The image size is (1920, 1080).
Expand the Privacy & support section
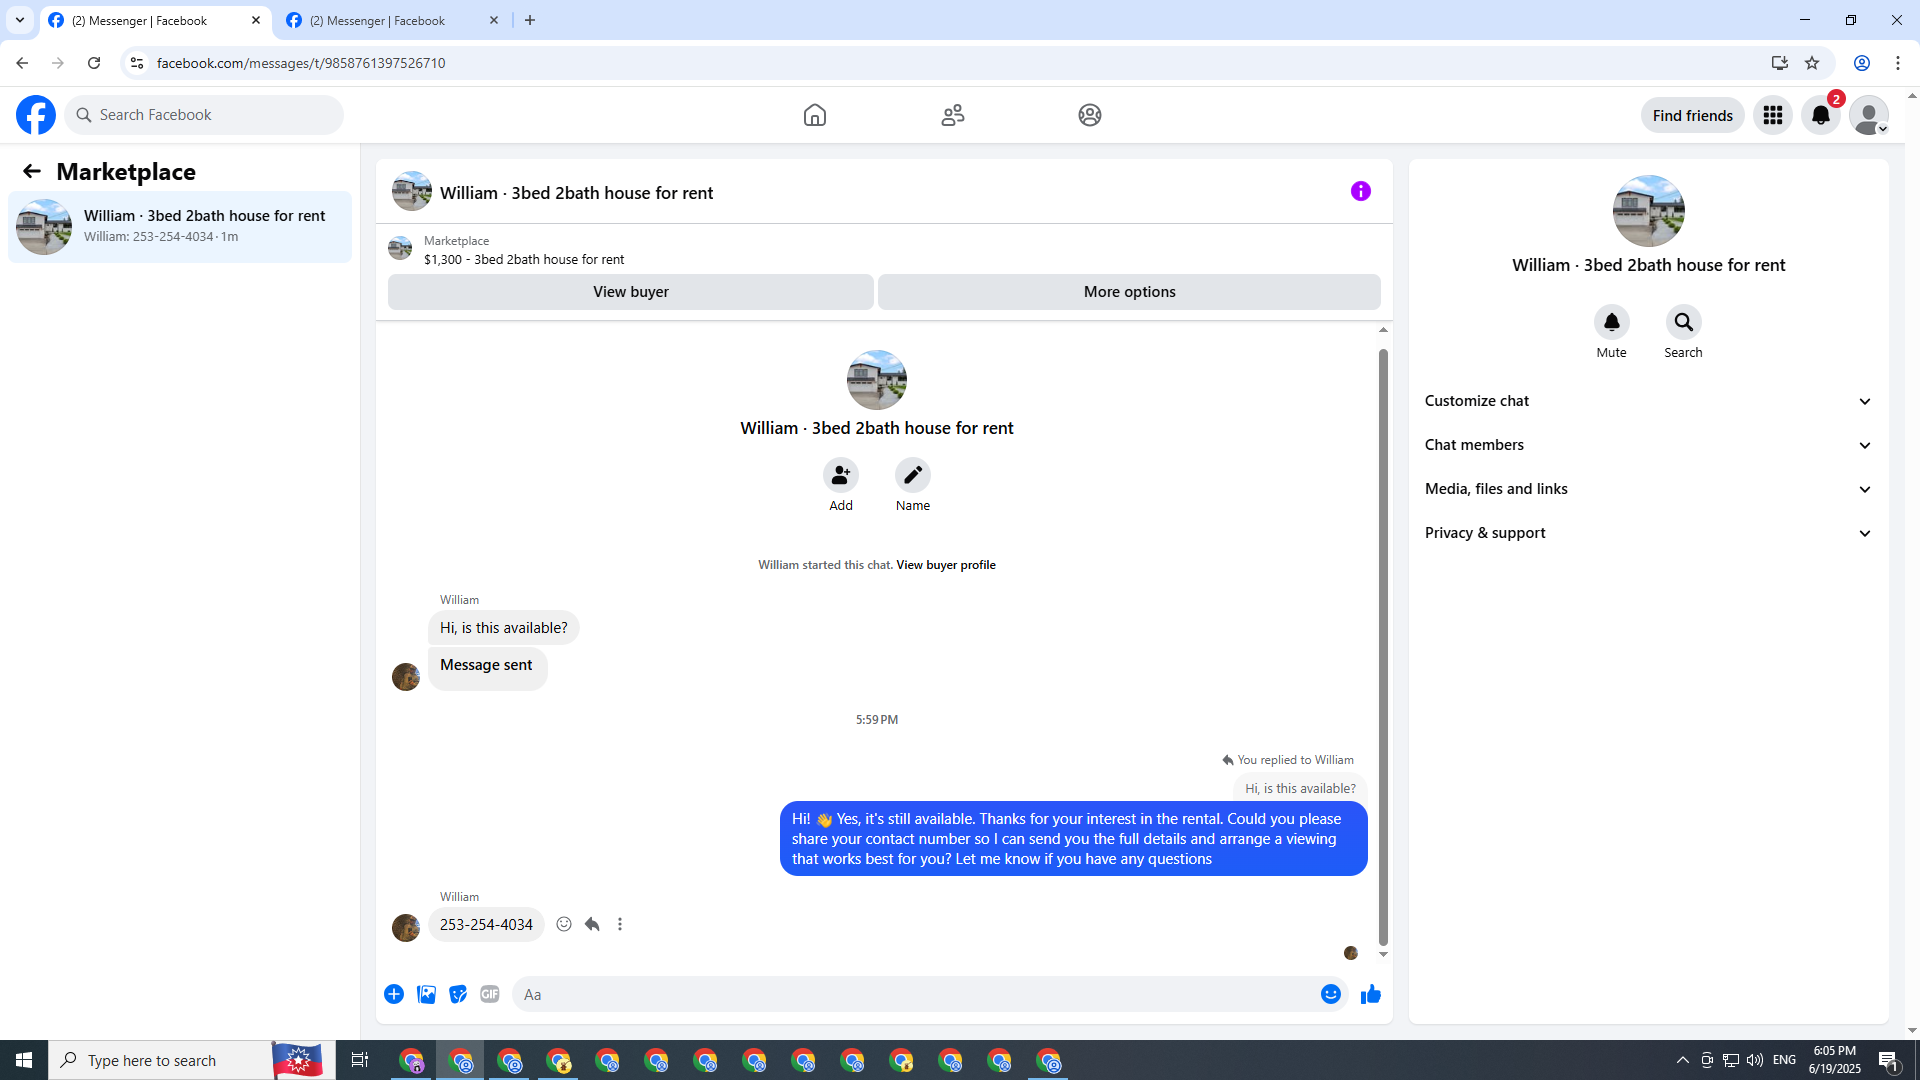[1649, 533]
